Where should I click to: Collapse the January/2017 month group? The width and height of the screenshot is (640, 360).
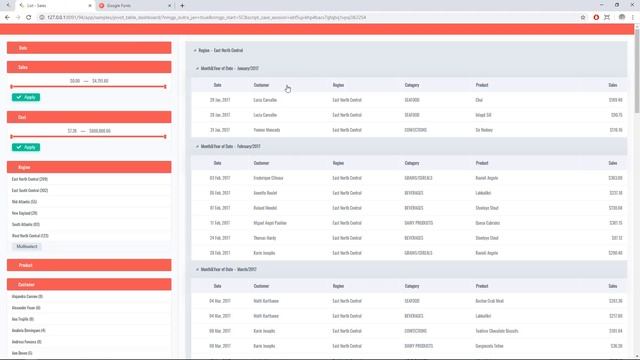click(x=197, y=69)
